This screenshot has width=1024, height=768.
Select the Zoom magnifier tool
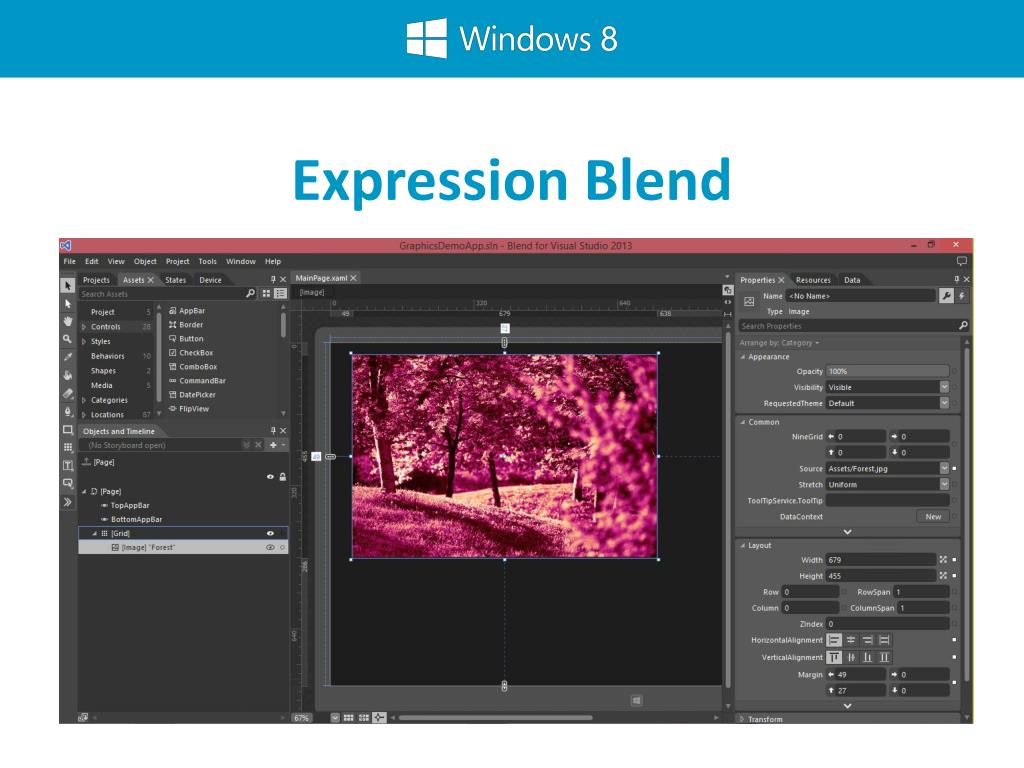(x=68, y=339)
